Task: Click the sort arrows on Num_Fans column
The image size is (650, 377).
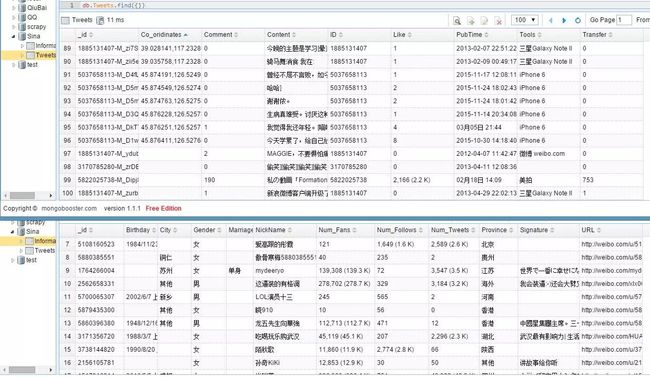Action: (x=354, y=230)
